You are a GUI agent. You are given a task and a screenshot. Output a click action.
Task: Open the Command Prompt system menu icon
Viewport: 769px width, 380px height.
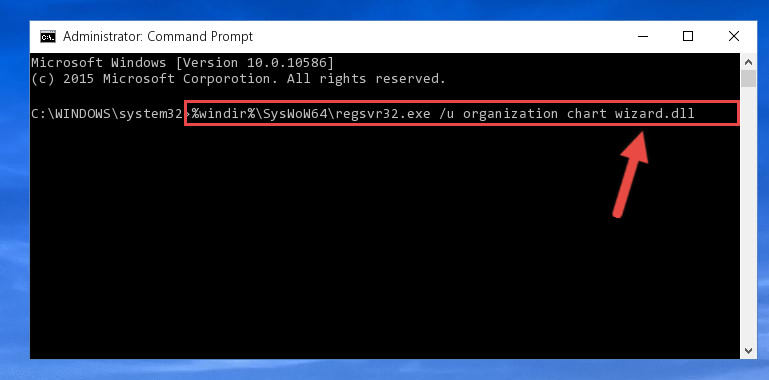[x=48, y=37]
